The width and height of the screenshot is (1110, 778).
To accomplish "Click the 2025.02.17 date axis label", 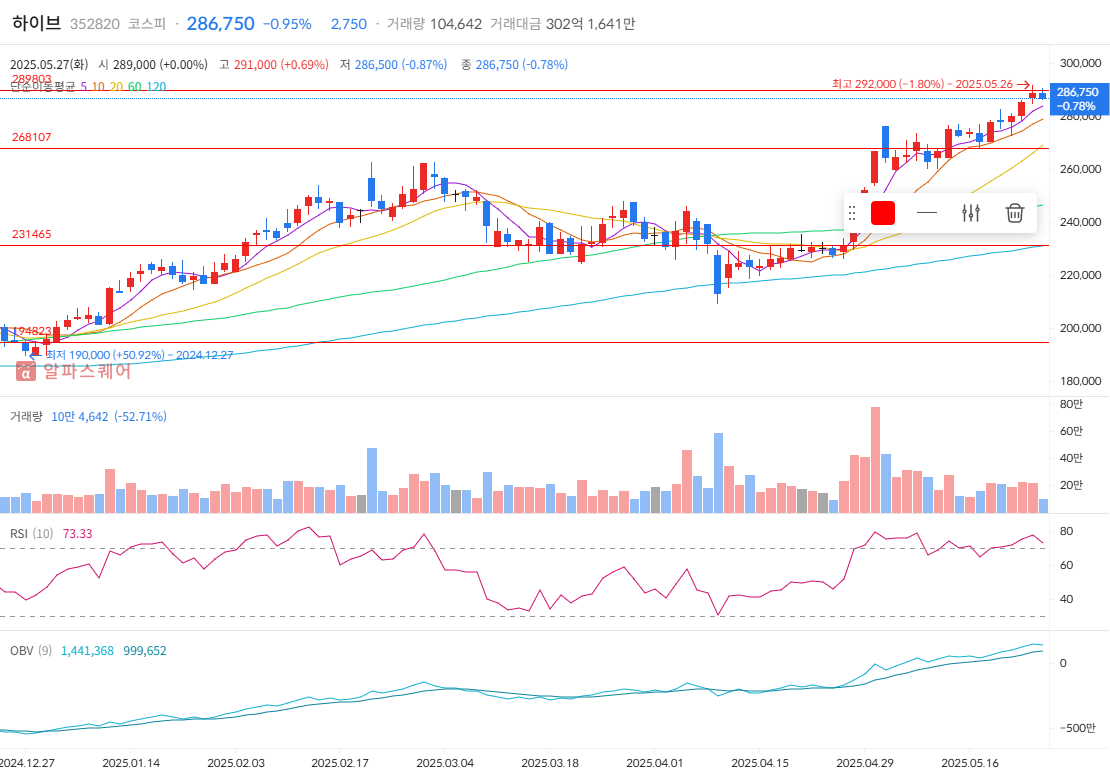I will pyautogui.click(x=340, y=763).
